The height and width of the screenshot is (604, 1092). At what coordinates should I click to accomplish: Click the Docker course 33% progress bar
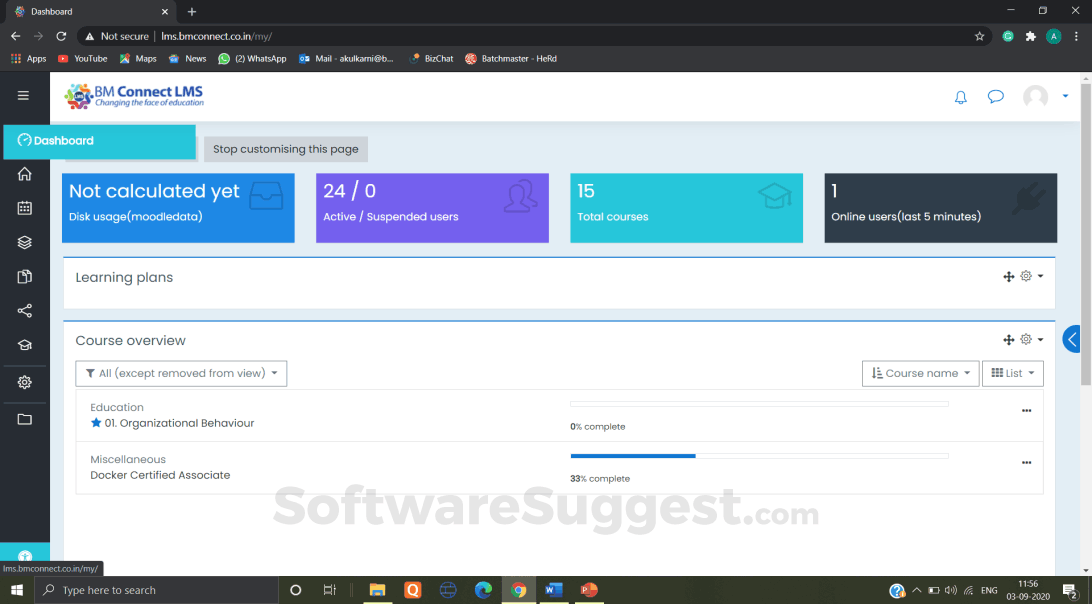point(633,455)
